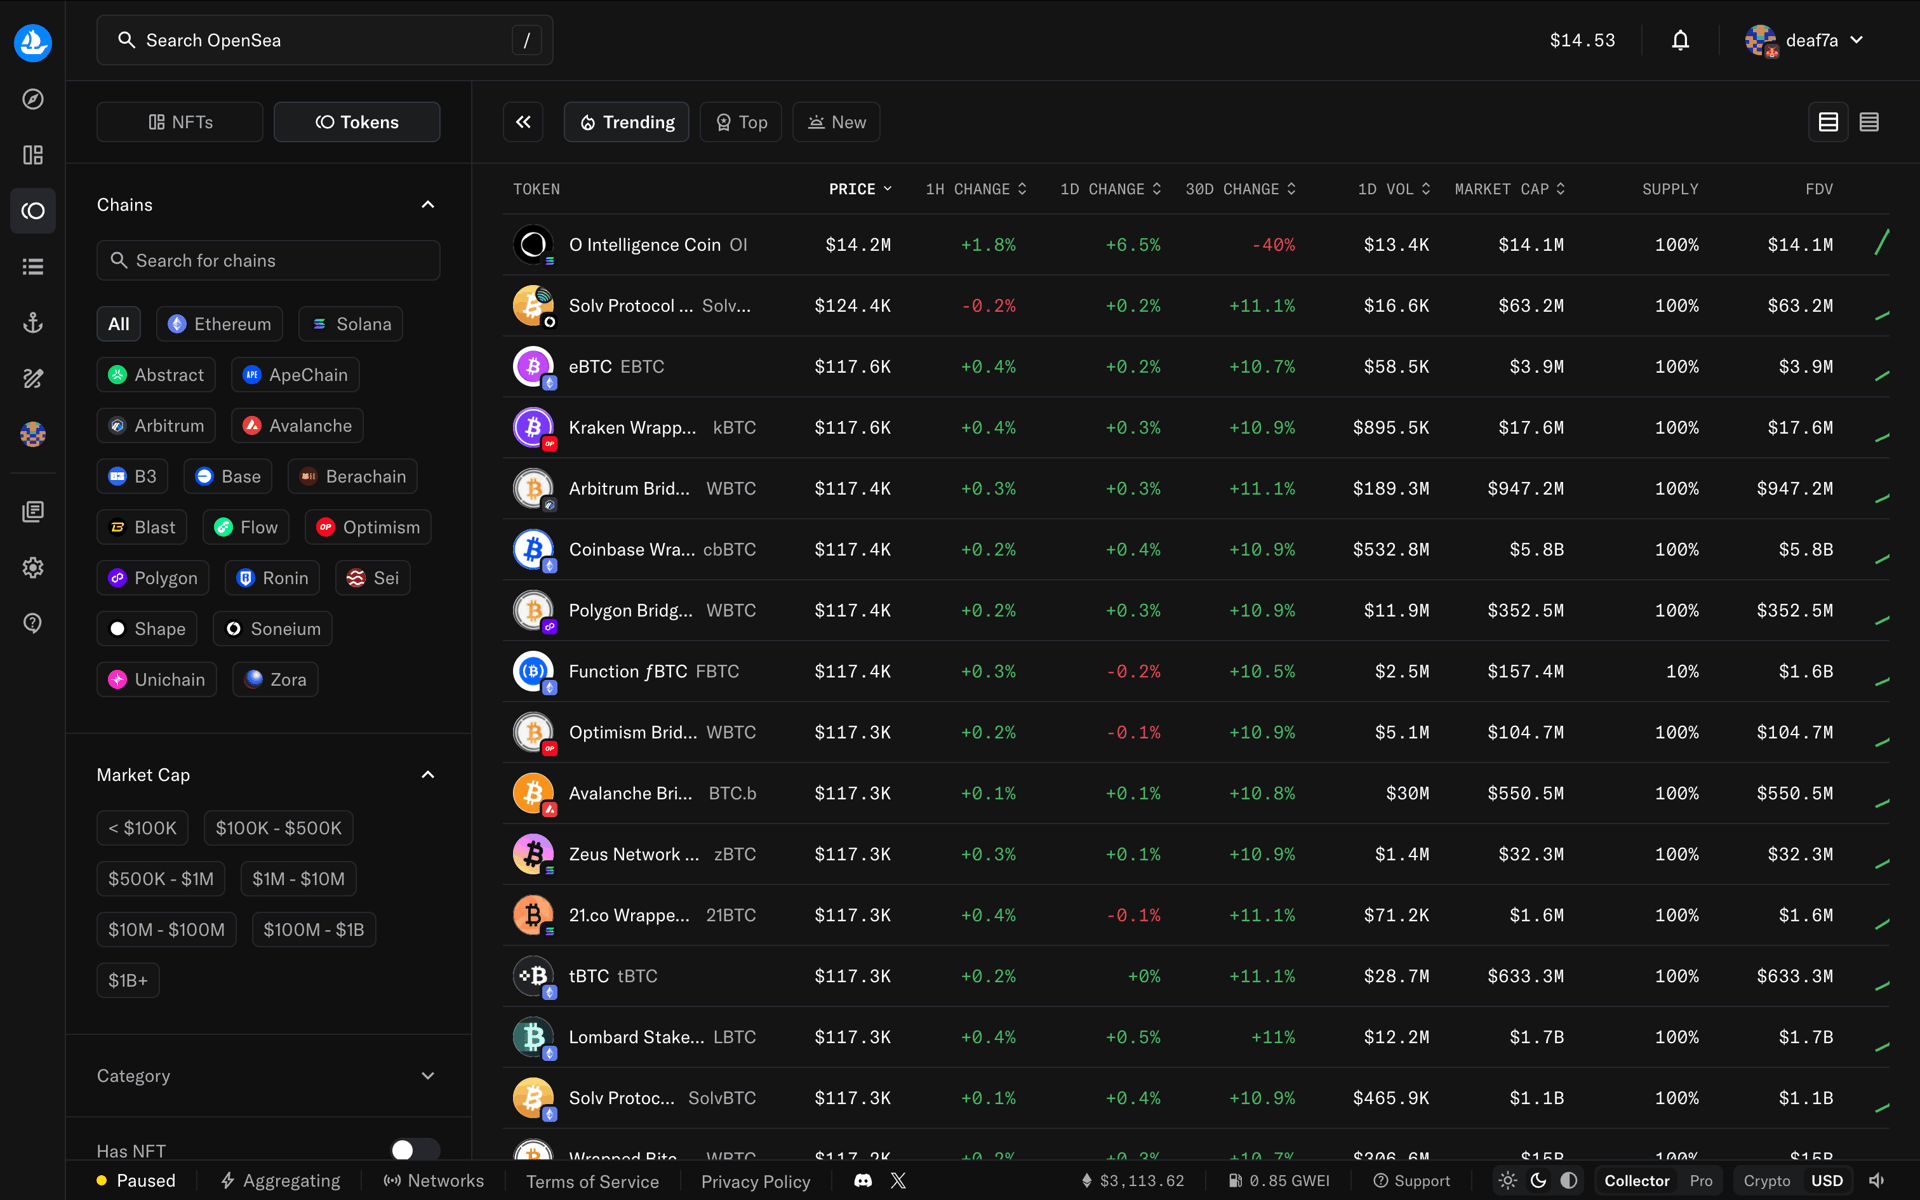Sort by the 1H CHANGE column
The height and width of the screenshot is (1200, 1920).
[x=976, y=189]
